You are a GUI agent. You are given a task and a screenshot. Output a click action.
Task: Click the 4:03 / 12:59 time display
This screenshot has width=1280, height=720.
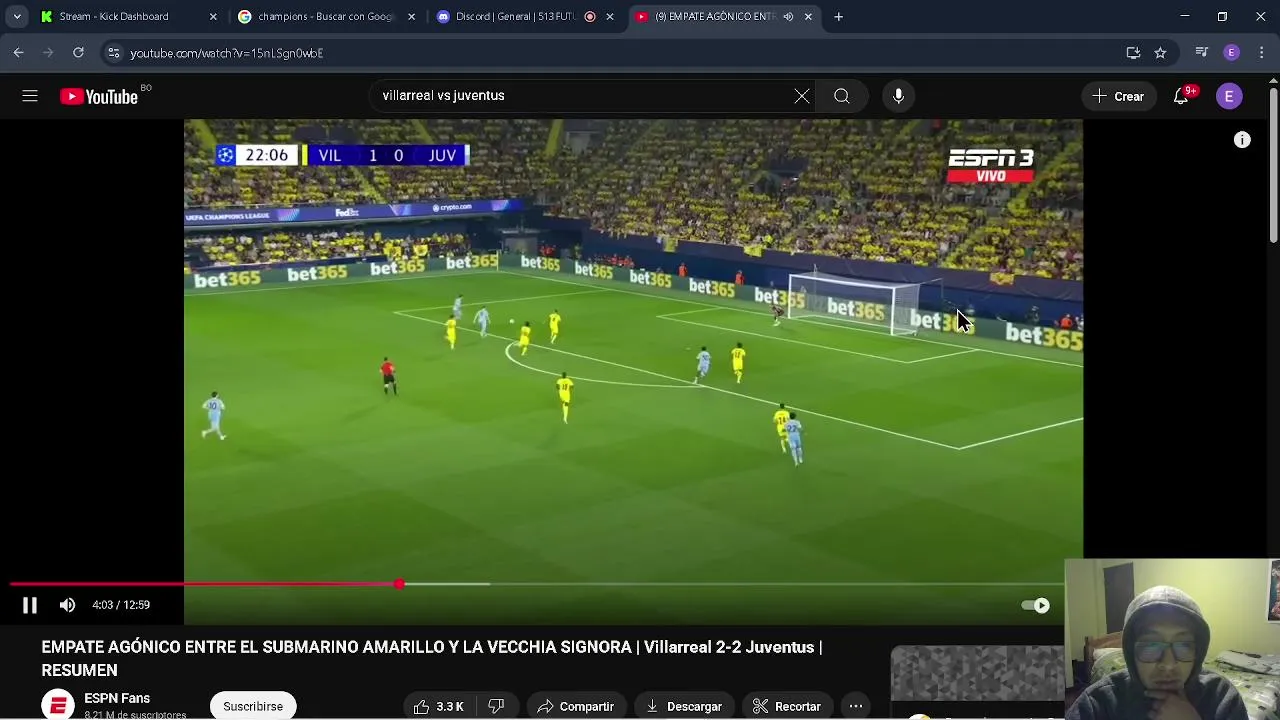pos(121,605)
